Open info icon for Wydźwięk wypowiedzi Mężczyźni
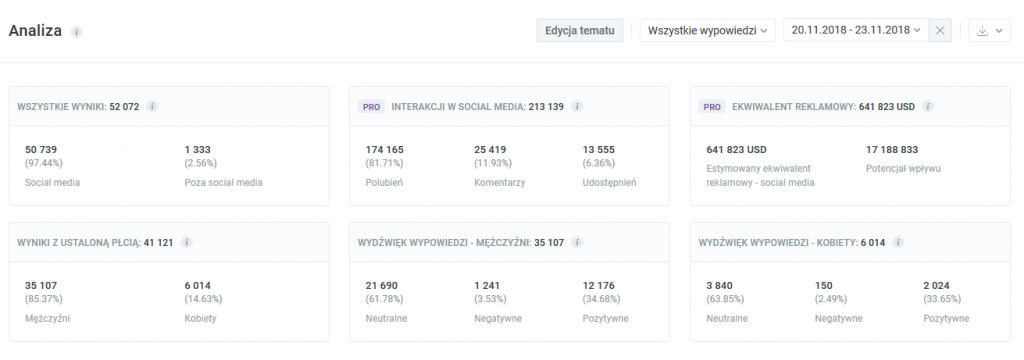This screenshot has width=1024, height=360. 577,242
